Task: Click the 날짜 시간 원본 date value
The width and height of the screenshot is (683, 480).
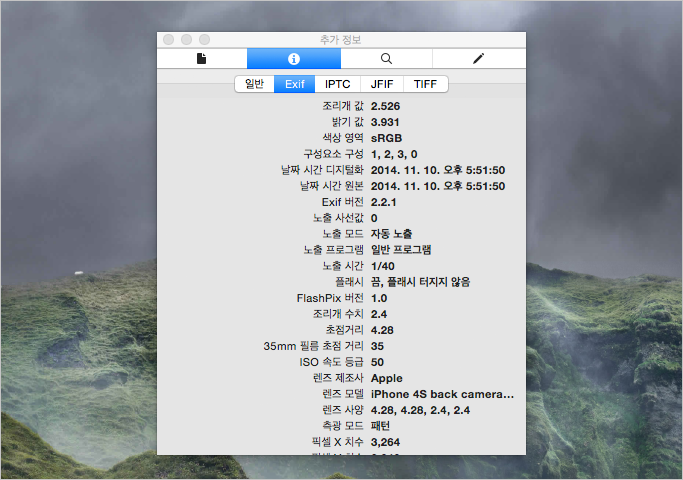Action: [x=438, y=186]
